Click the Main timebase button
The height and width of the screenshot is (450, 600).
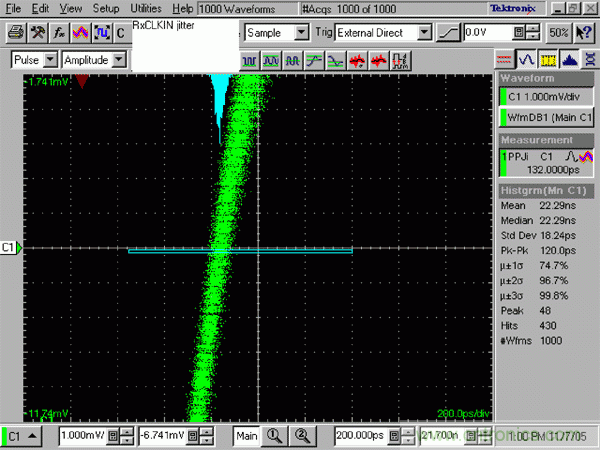pos(247,436)
